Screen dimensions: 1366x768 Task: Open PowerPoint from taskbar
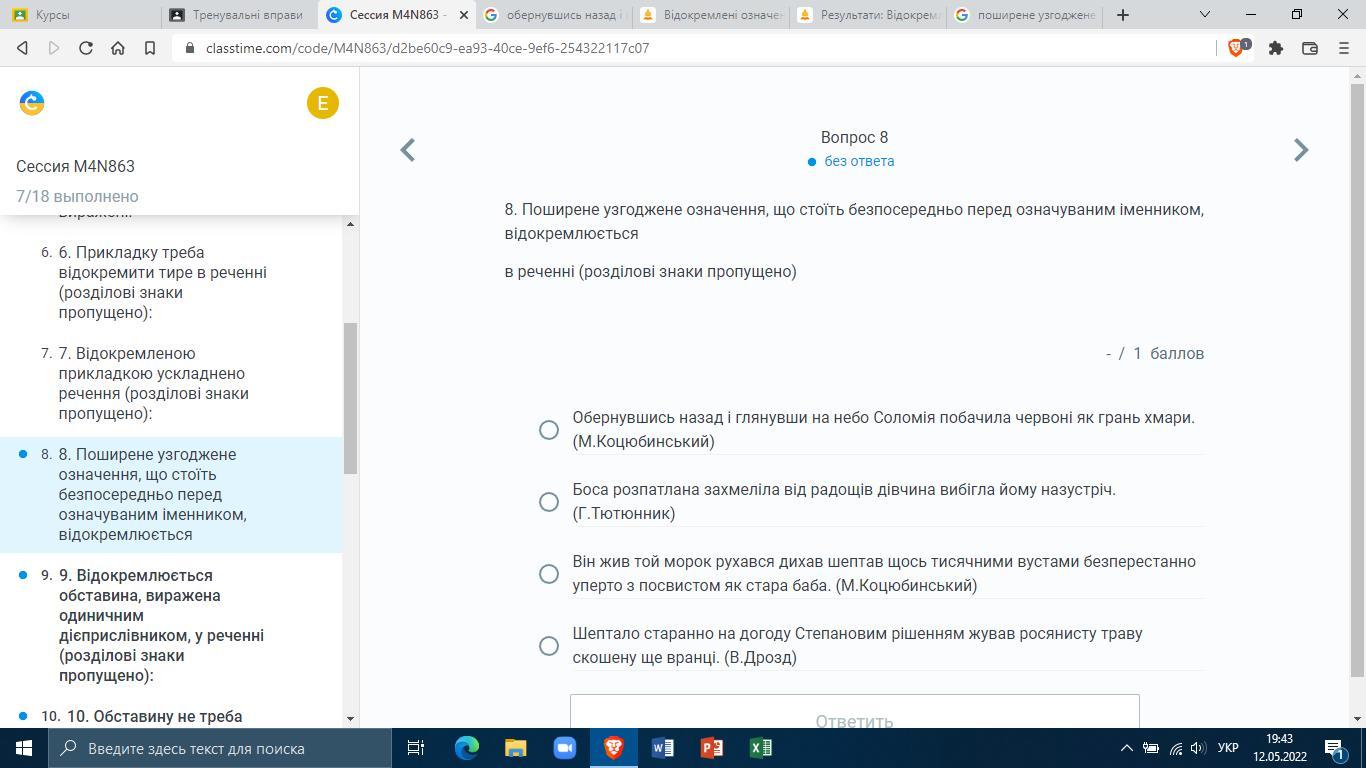coord(711,748)
